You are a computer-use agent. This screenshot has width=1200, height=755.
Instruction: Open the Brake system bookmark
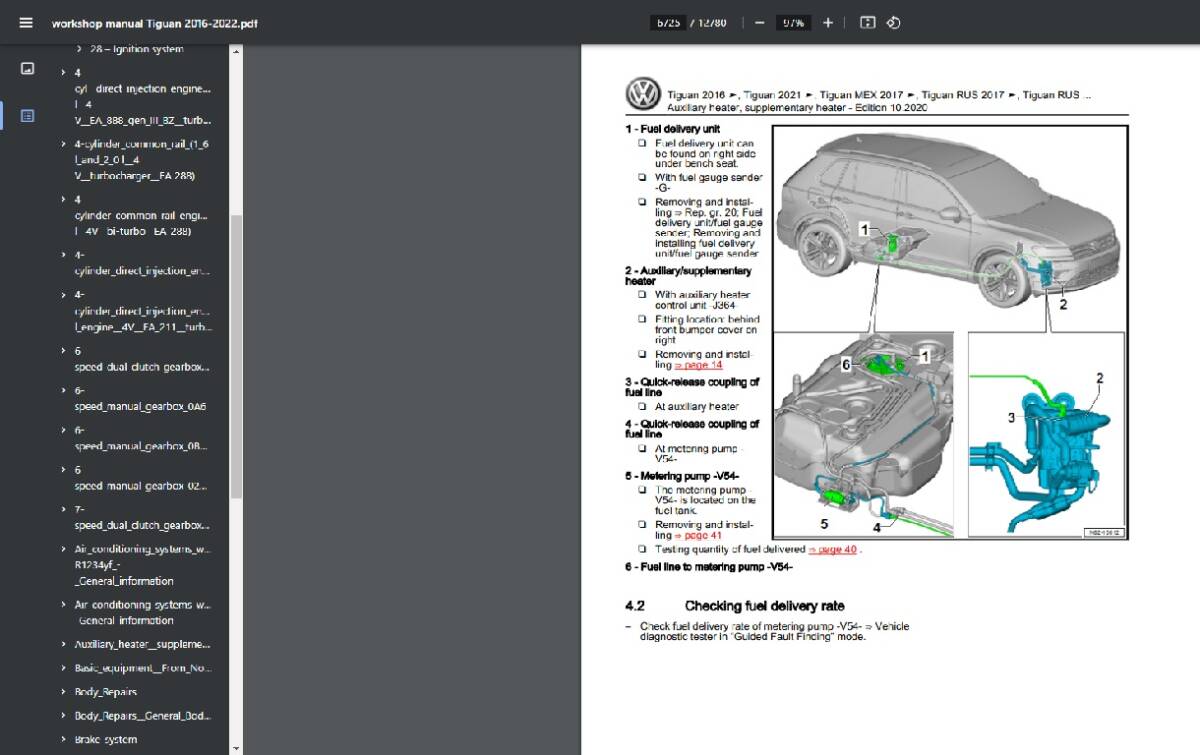pyautogui.click(x=106, y=740)
